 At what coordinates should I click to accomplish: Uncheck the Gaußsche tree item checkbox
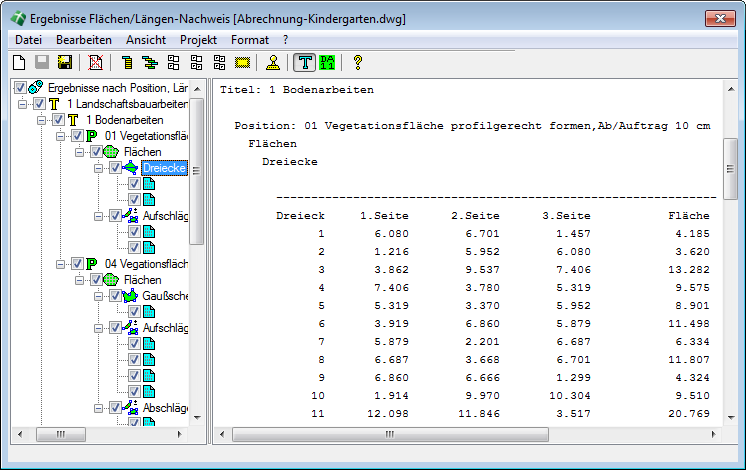pos(114,296)
